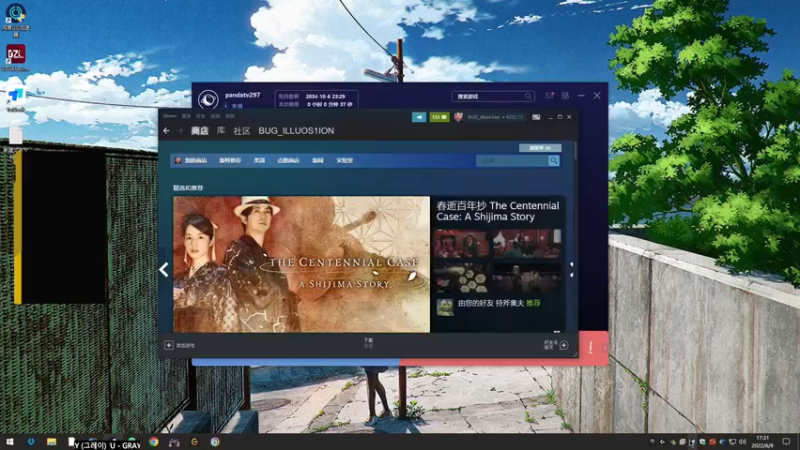
Task: Click the pandatv297 username in background window
Action: pyautogui.click(x=242, y=95)
